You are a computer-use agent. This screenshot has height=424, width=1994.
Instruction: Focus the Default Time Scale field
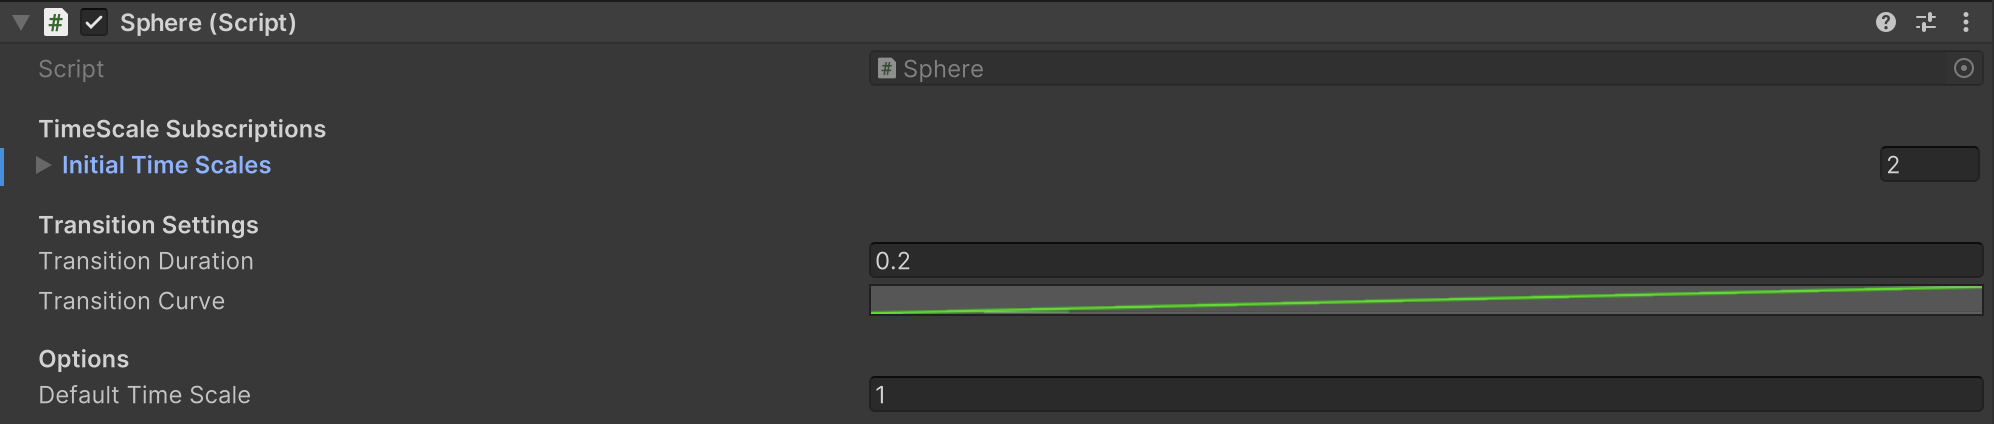click(1425, 395)
